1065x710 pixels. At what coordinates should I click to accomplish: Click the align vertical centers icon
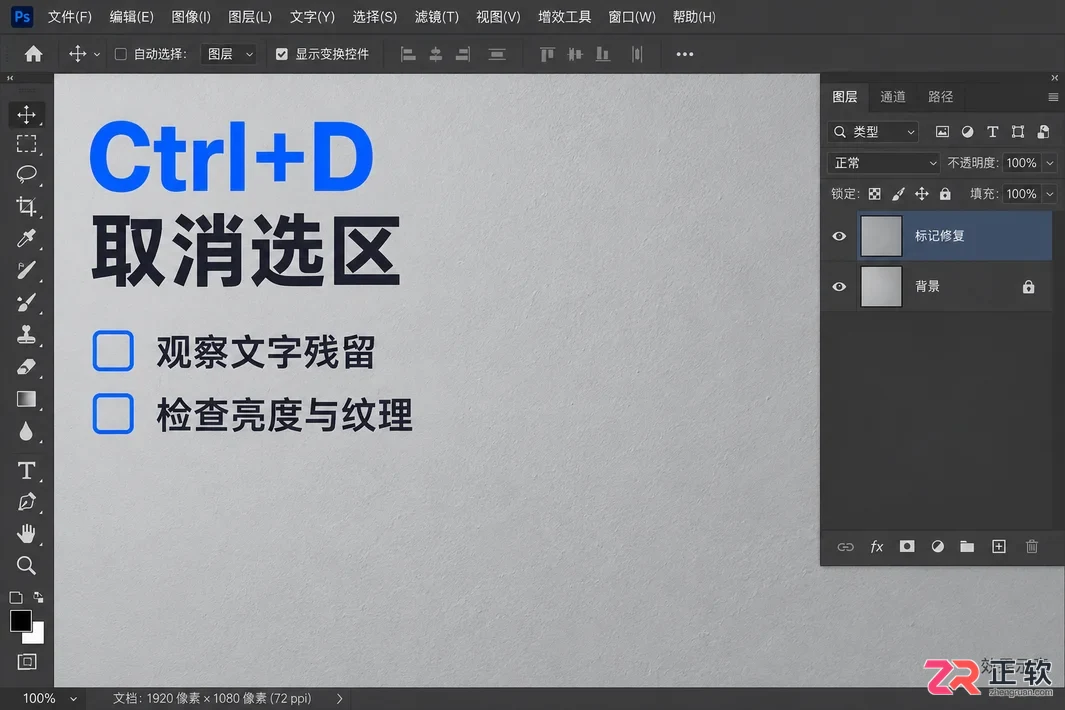(575, 54)
